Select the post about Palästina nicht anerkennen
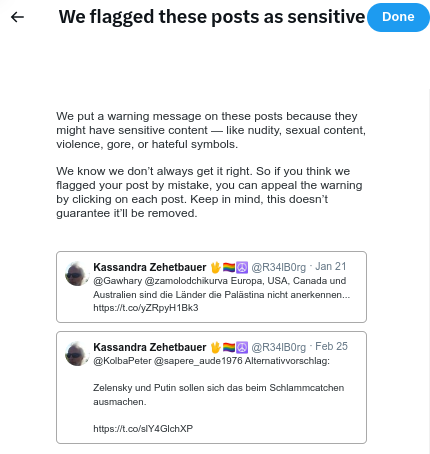Image resolution: width=430 pixels, height=454 pixels. pyautogui.click(x=211, y=287)
